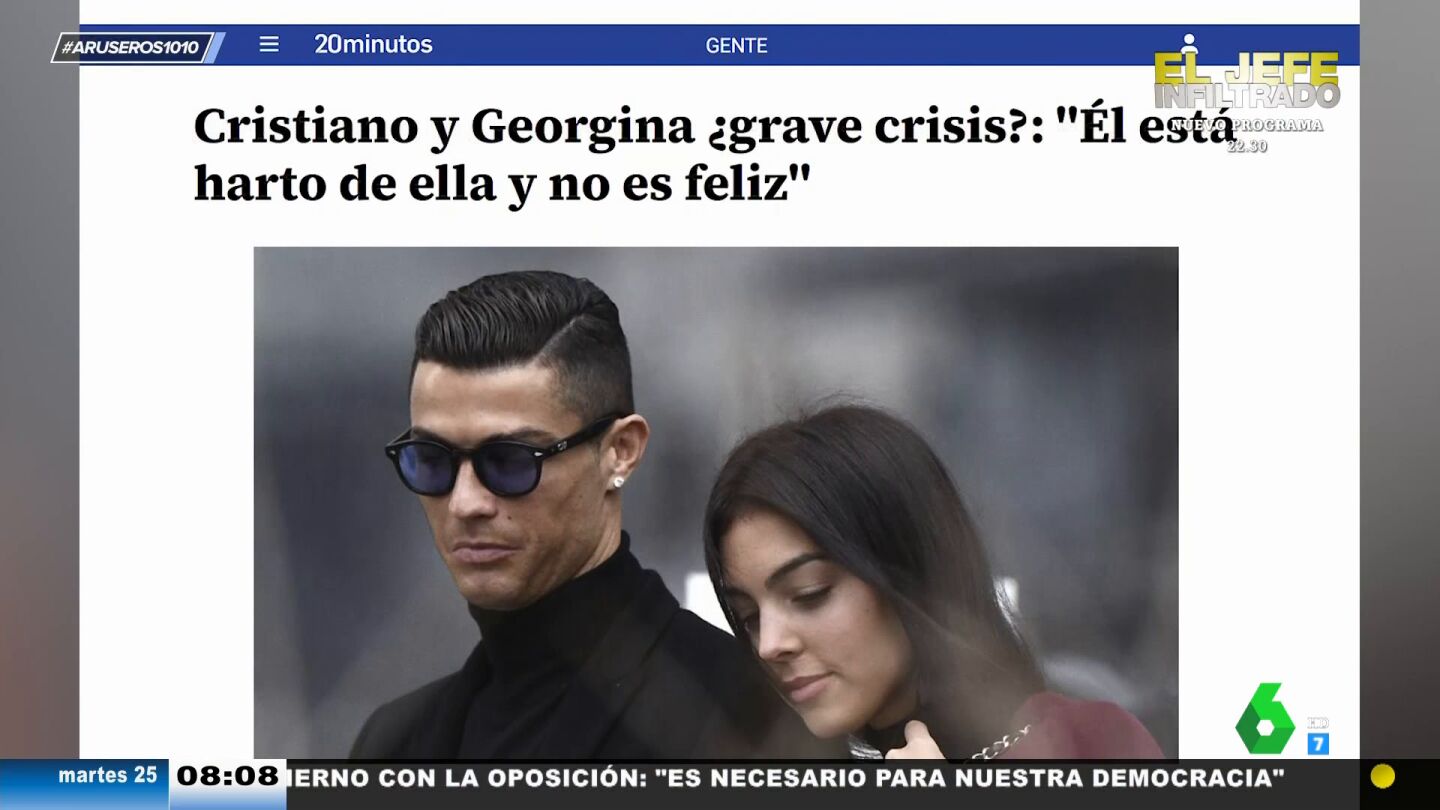Click the article's couple photo
The height and width of the screenshot is (810, 1440).
coord(715,502)
